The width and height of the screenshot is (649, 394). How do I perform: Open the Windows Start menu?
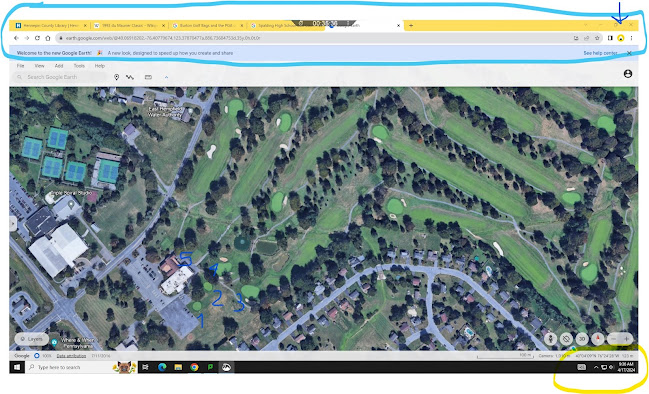click(x=17, y=367)
